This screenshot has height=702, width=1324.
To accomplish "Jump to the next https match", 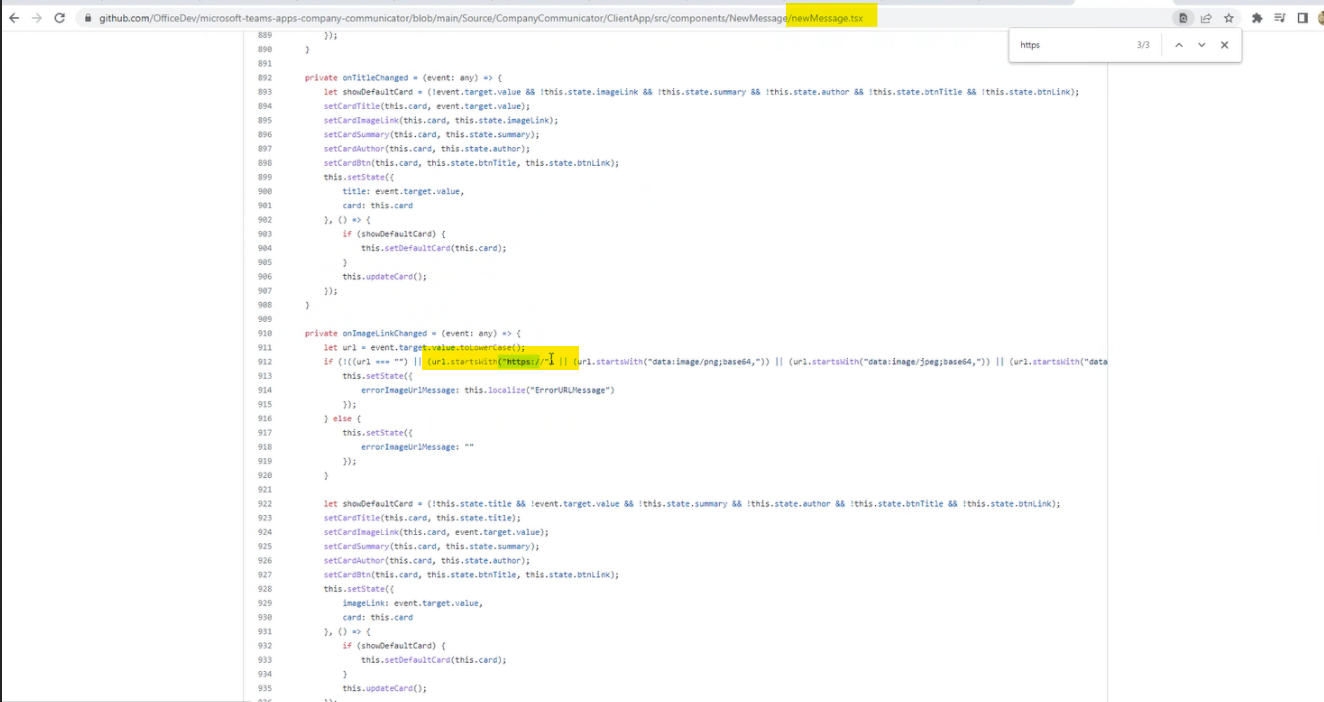I will point(1202,44).
